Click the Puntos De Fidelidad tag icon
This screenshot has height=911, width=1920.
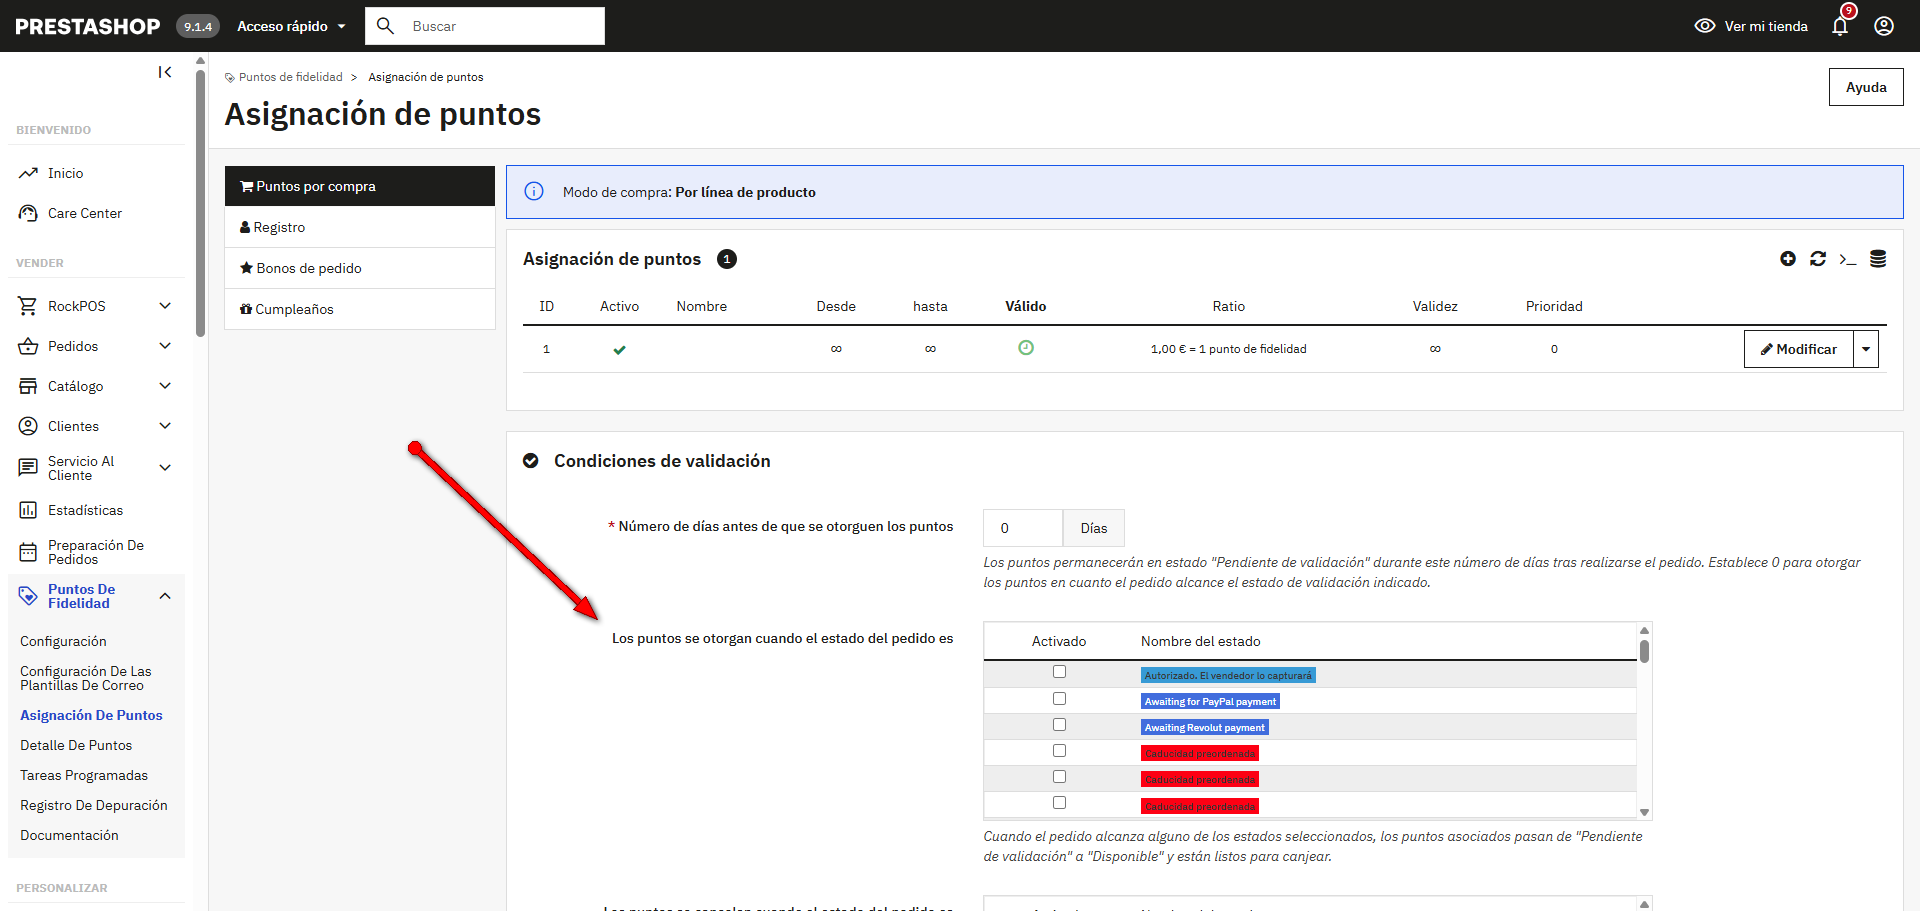(28, 597)
